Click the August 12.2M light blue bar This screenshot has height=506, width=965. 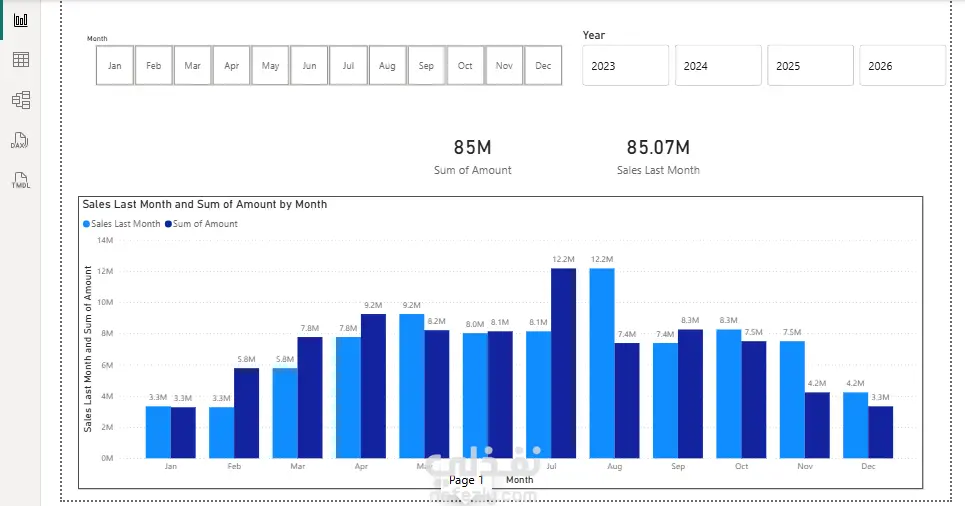(602, 363)
